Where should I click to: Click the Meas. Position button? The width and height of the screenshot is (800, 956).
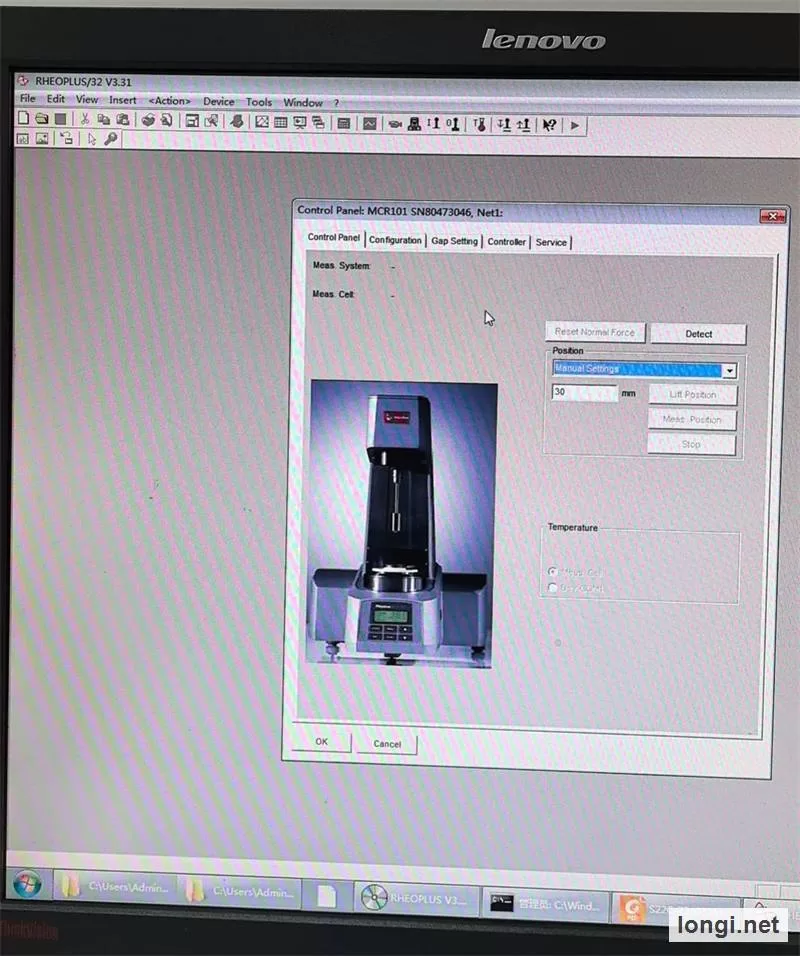[692, 419]
